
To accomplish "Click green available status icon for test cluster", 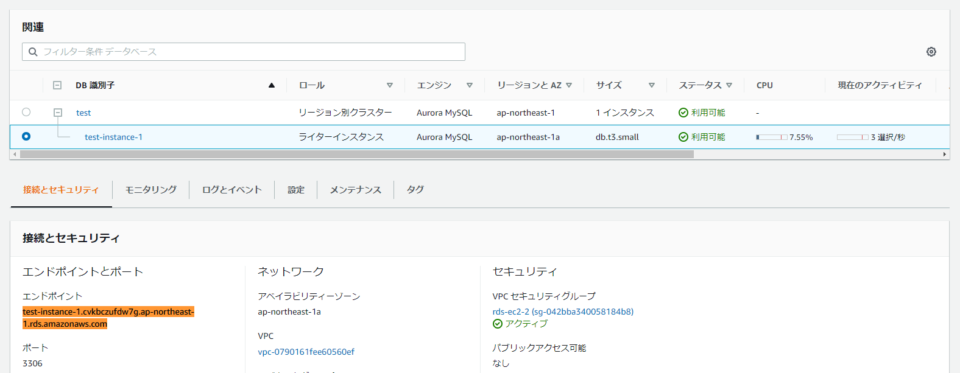I will coord(683,113).
